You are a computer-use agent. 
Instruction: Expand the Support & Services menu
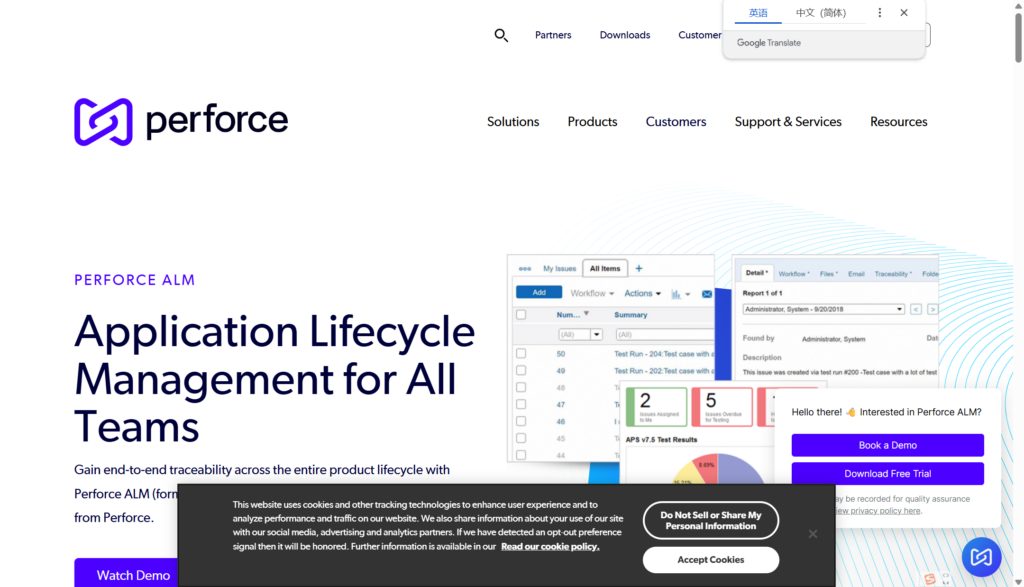pos(788,122)
